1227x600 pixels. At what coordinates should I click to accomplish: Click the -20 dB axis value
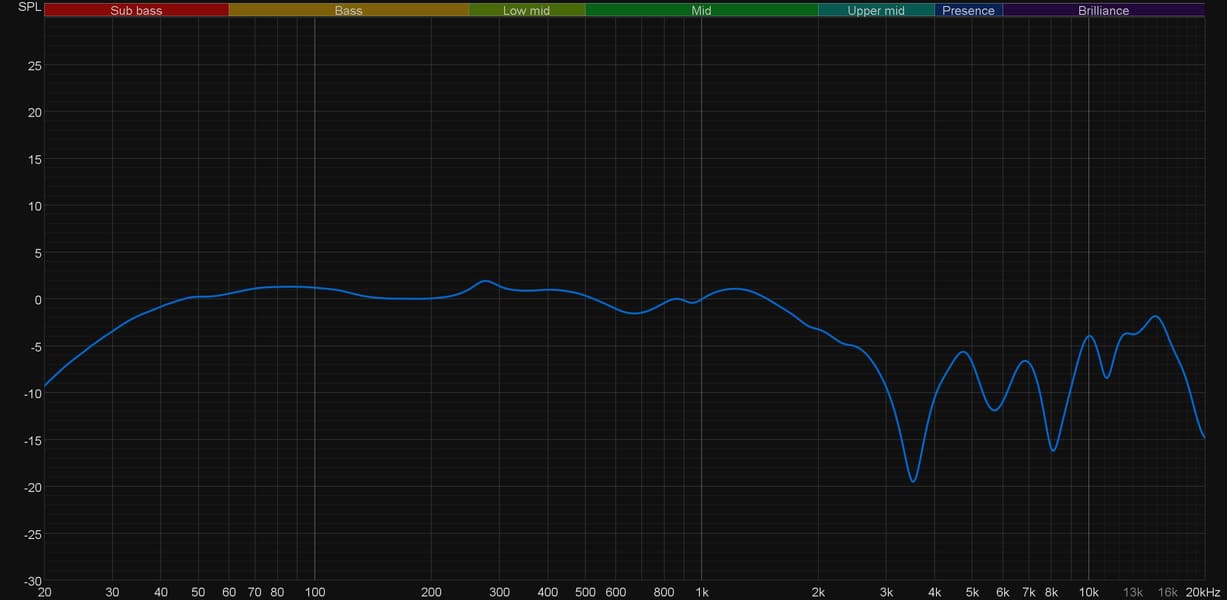33,488
